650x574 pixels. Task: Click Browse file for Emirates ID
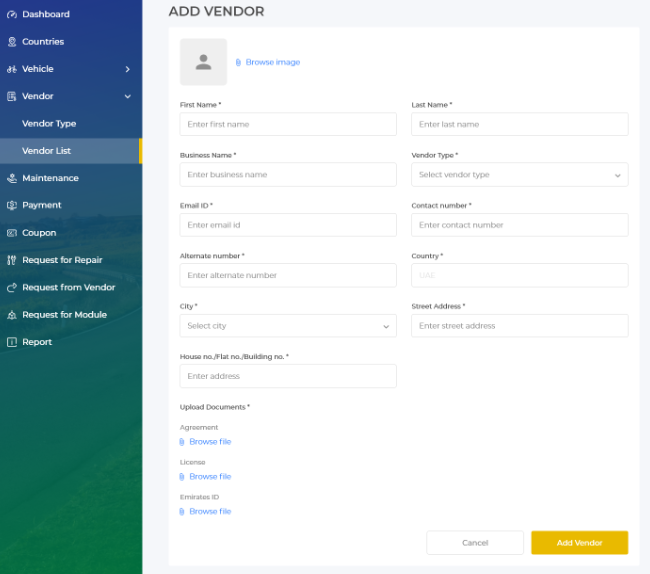click(210, 511)
